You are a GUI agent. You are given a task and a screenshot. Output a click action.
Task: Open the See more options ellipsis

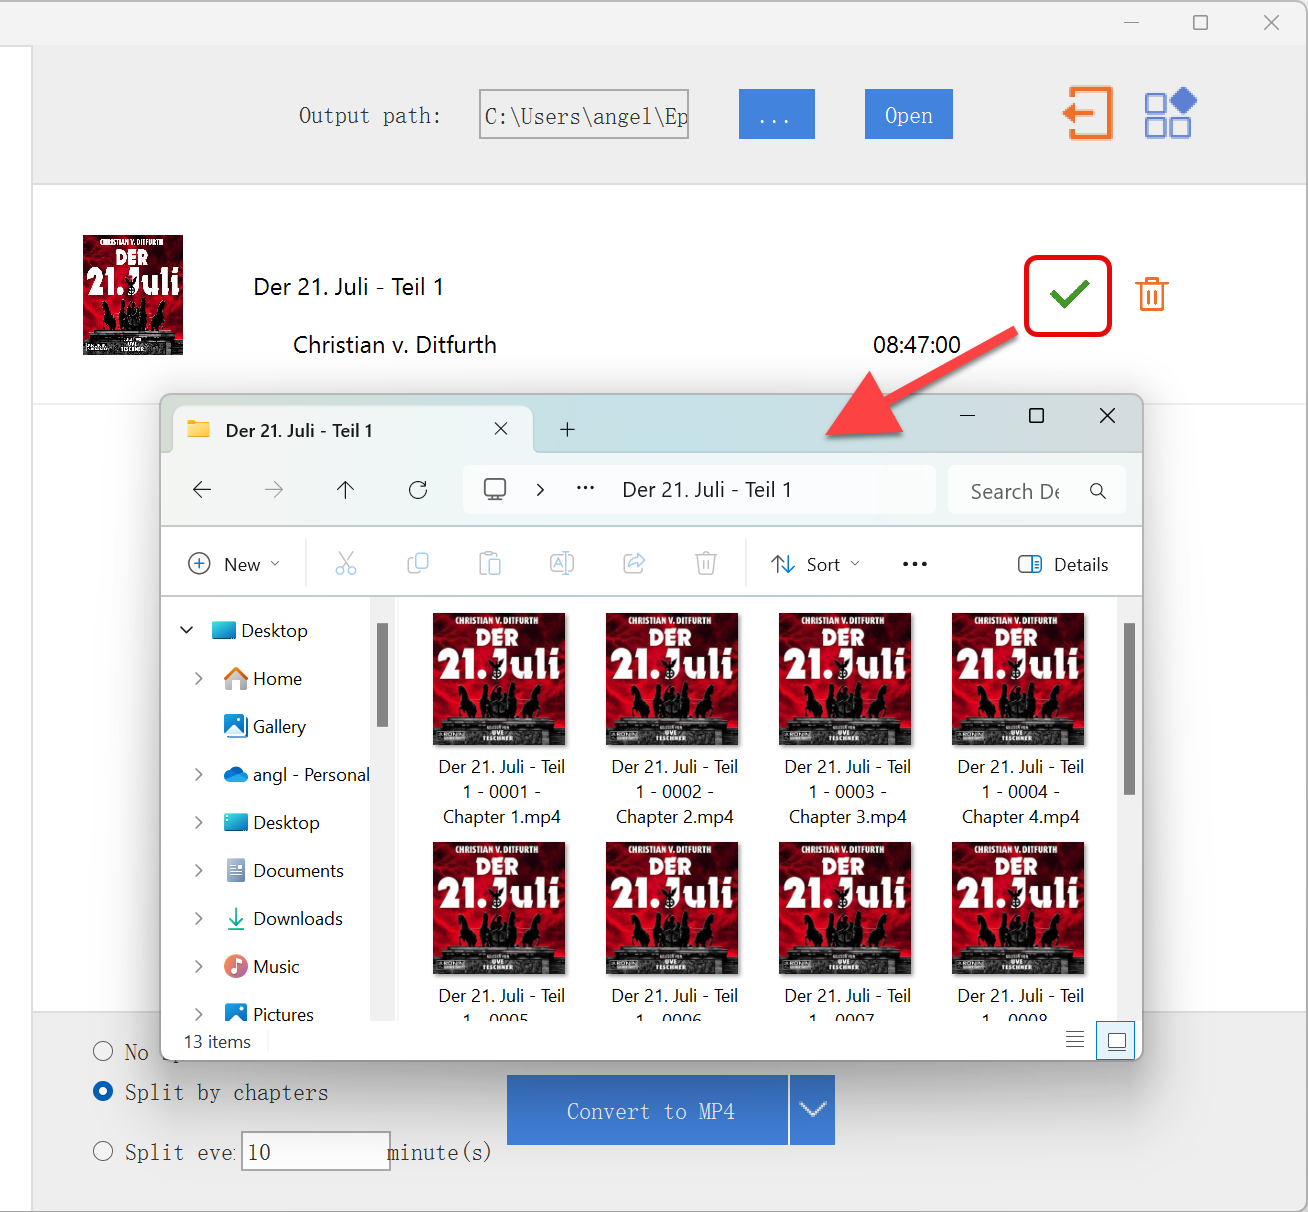pos(914,564)
